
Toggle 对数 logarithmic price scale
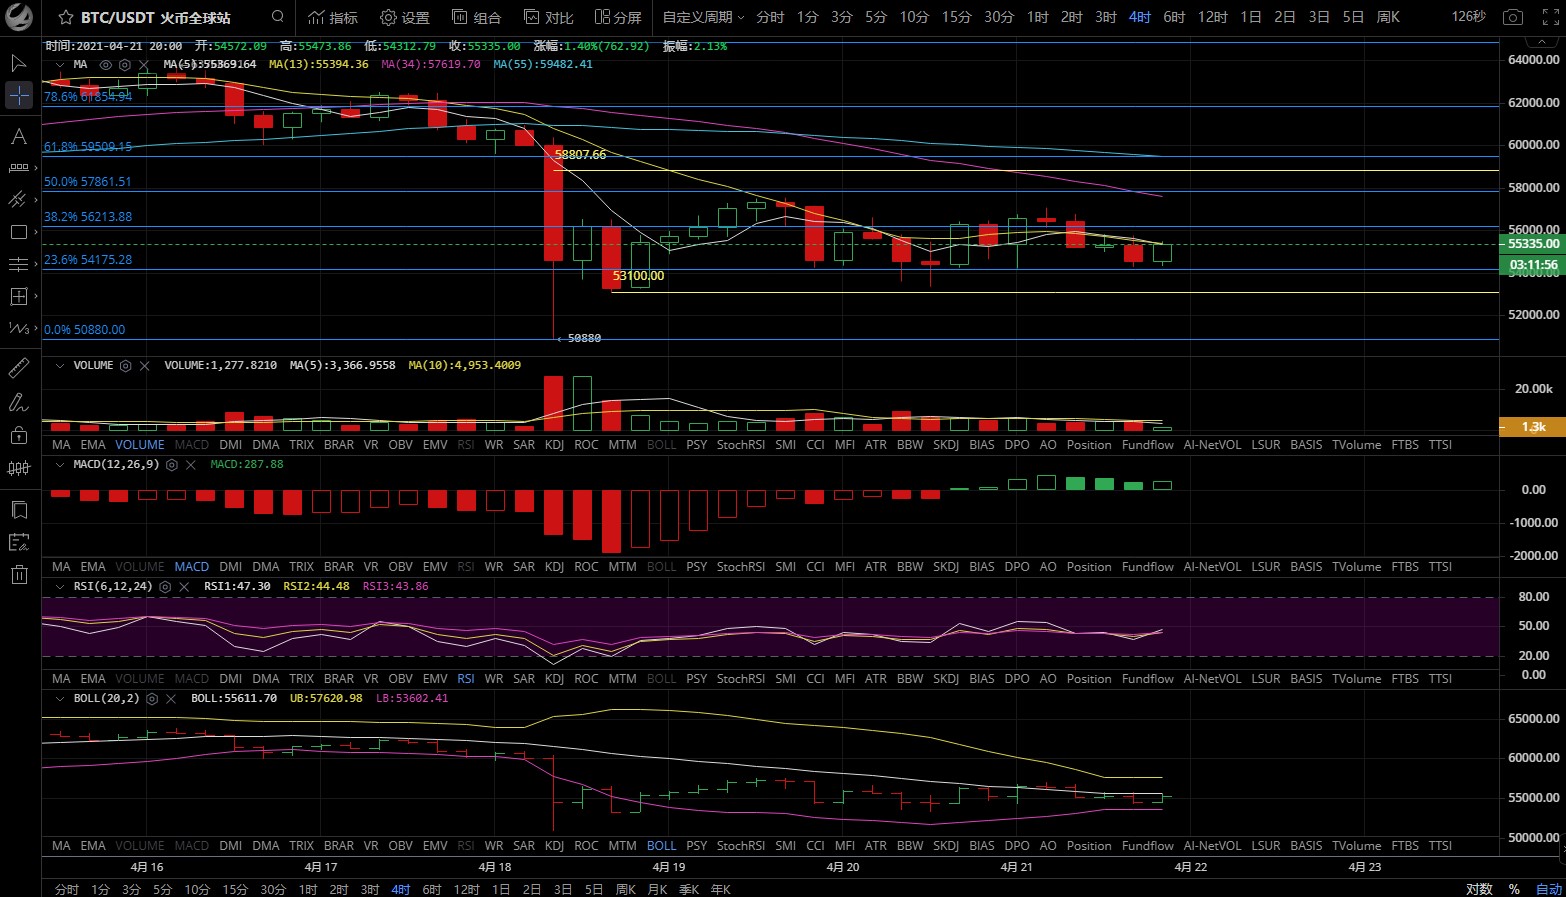point(1479,889)
